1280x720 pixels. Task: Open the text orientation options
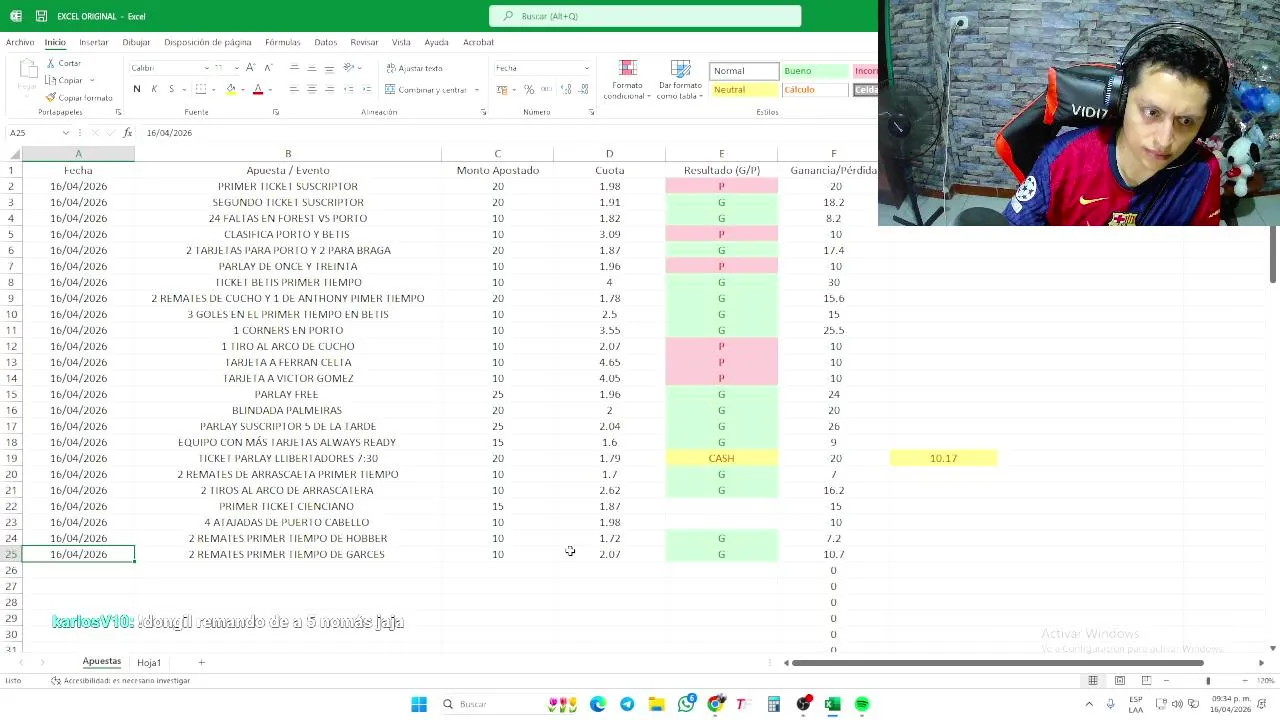point(349,68)
